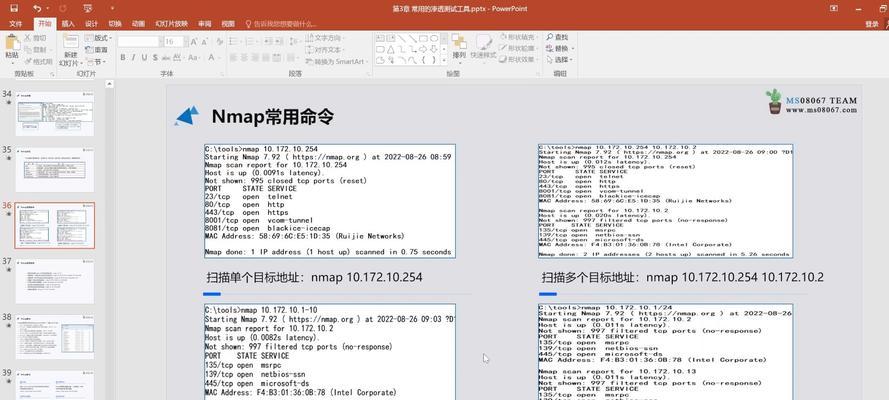
Task: Switch to the 审阅 Review tab
Action: tap(205, 24)
